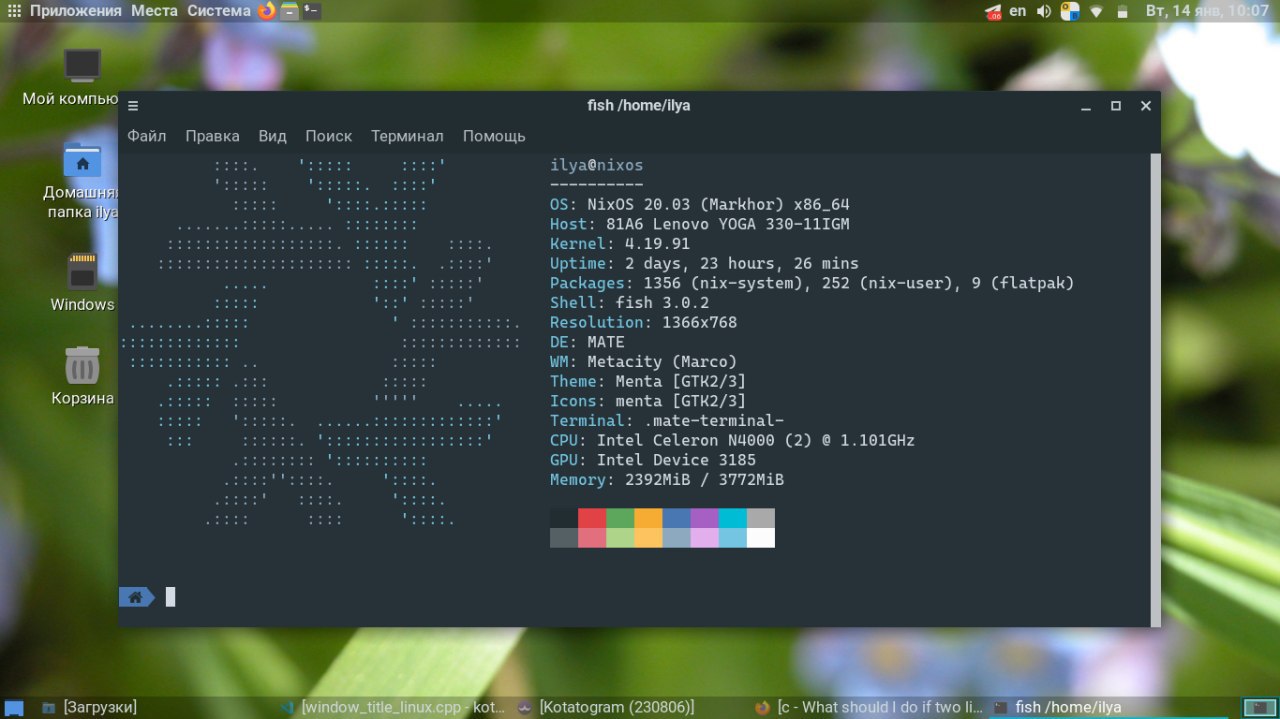The height and width of the screenshot is (719, 1280).
Task: Switch to window_title_linux.cpp taskbar window
Action: [x=394, y=707]
